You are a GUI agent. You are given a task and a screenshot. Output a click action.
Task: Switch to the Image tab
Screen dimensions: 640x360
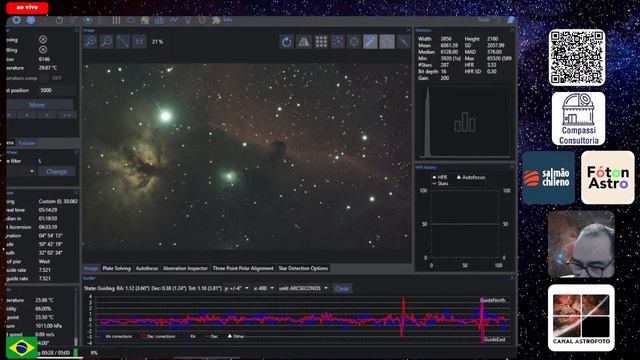tap(91, 268)
